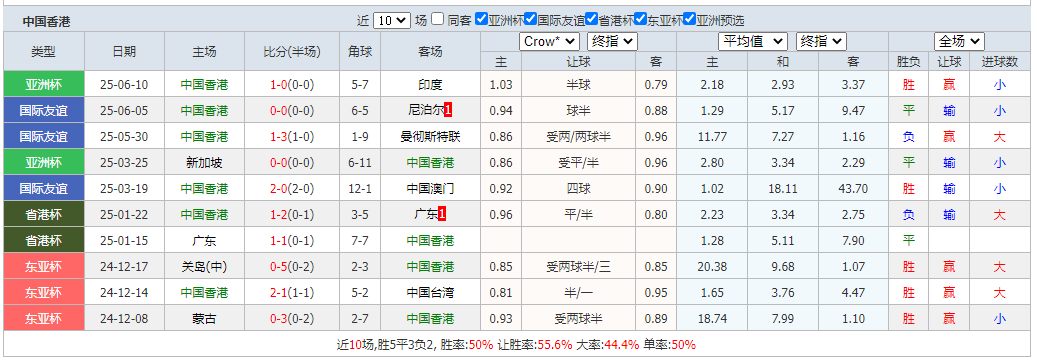Click home team 新加坡
Screen dimensions: 1037x361
click(x=204, y=163)
